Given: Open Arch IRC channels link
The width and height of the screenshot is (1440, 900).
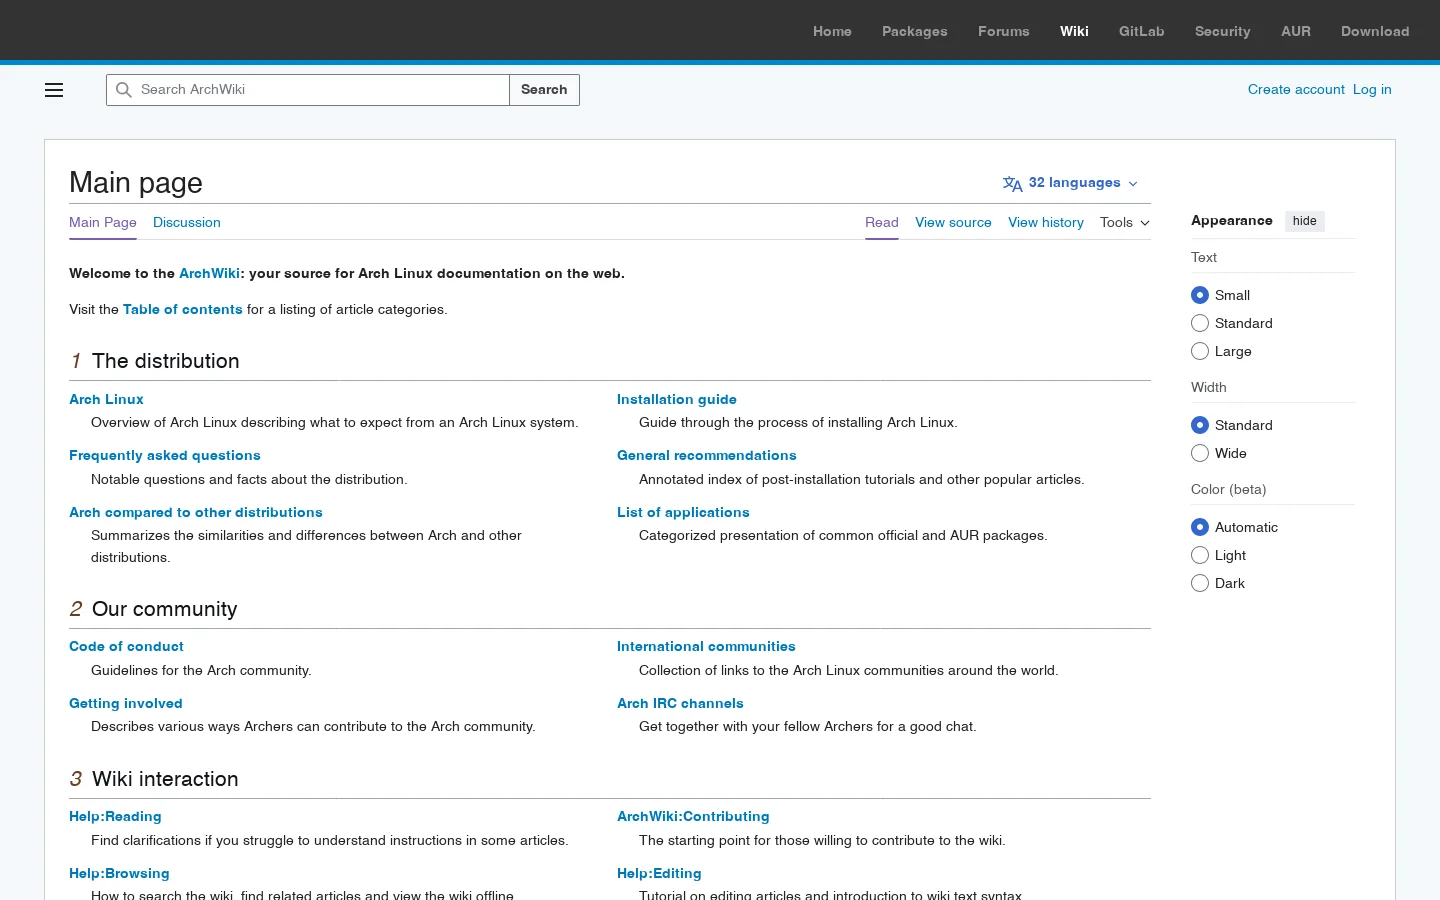Looking at the screenshot, I should pos(680,703).
